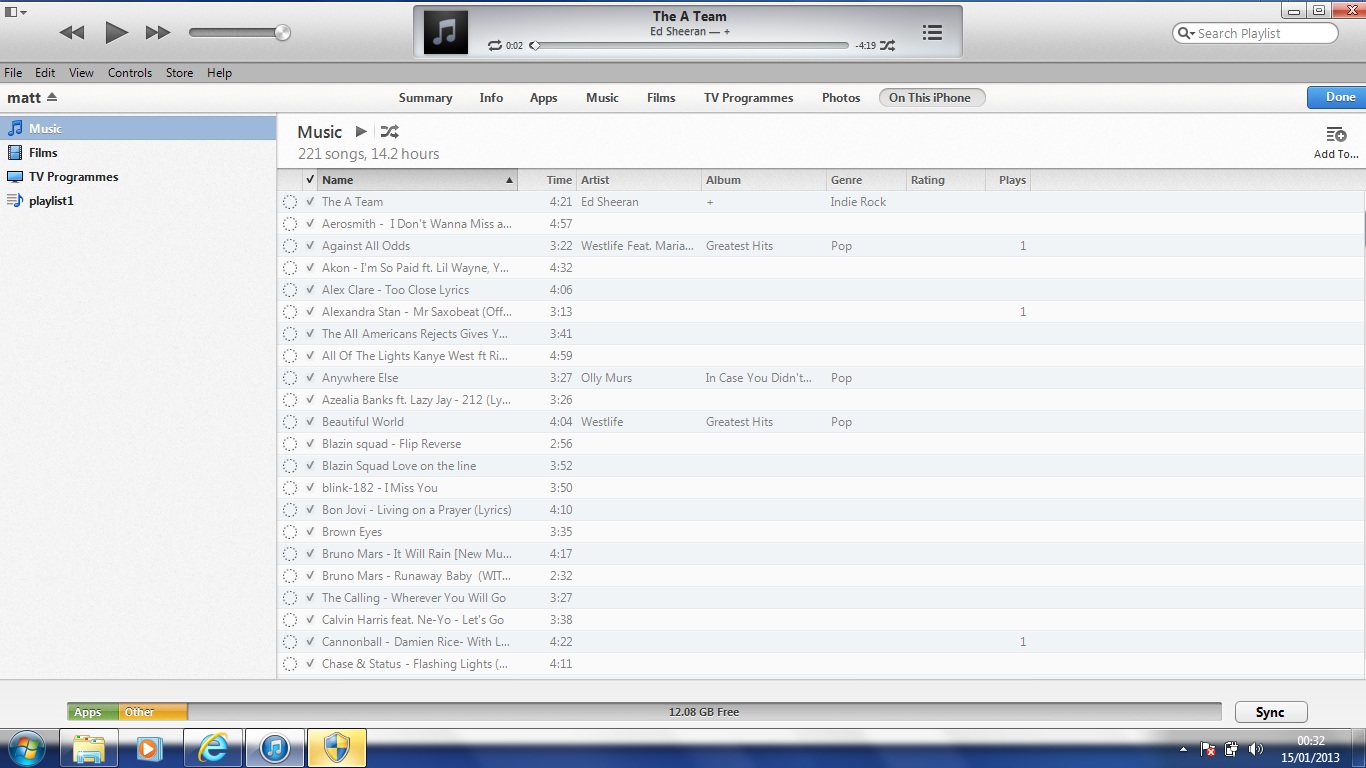Open the View menu

pyautogui.click(x=81, y=73)
